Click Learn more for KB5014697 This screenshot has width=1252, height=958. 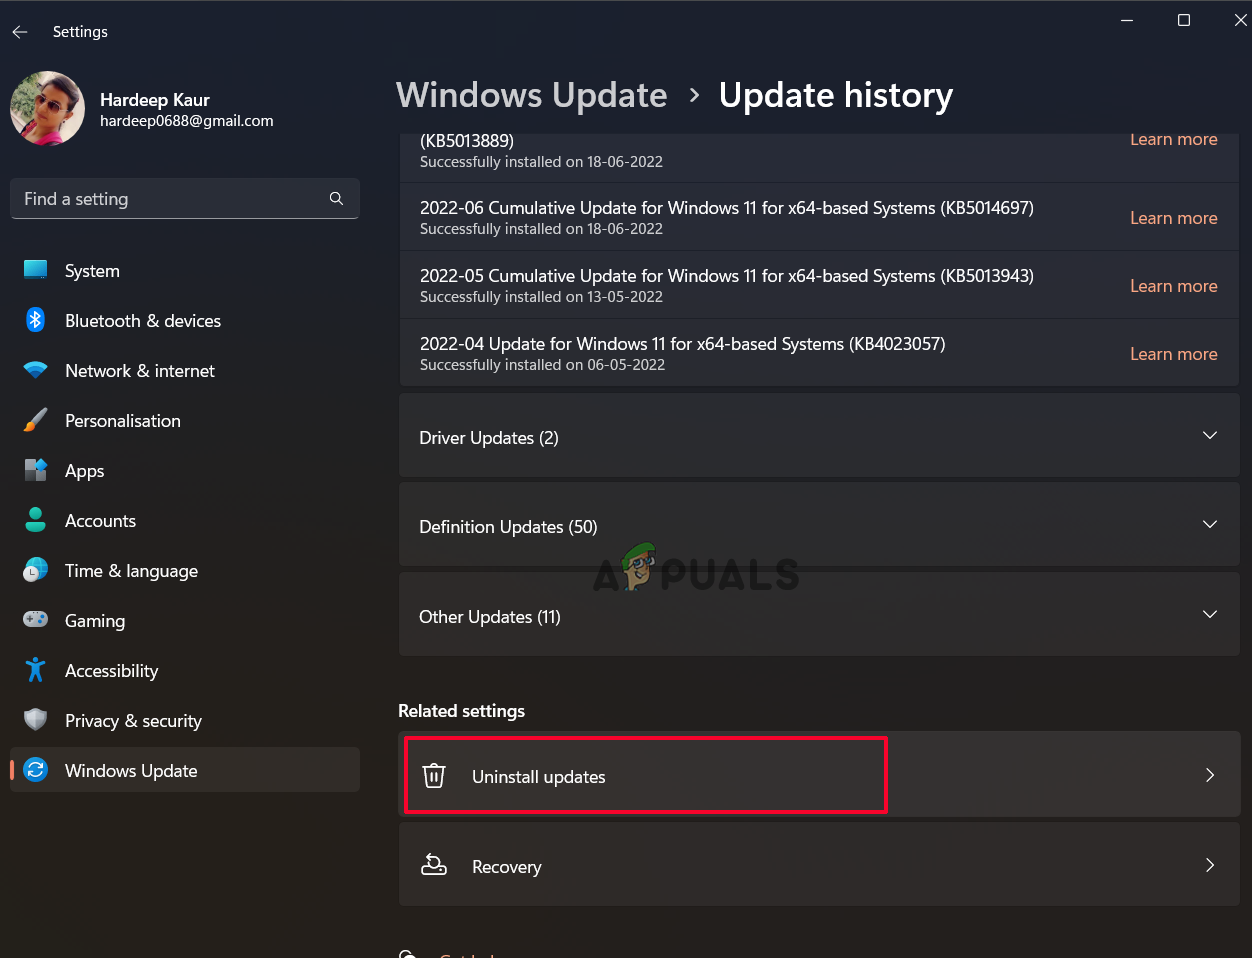[x=1173, y=218]
